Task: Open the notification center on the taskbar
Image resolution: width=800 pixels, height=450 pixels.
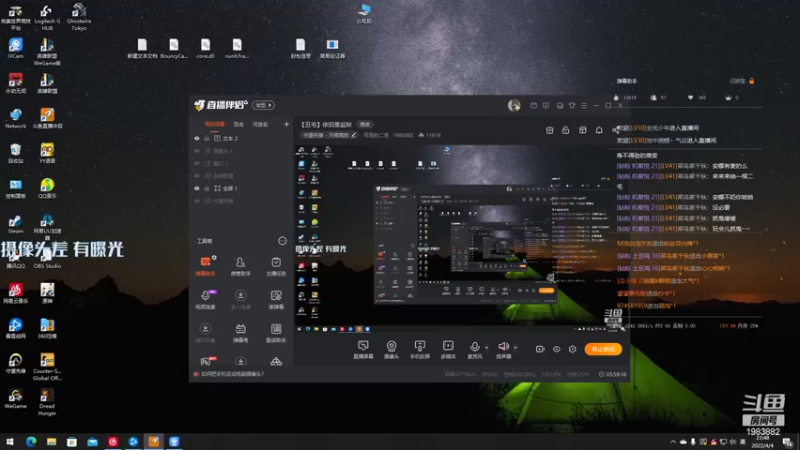Action: point(788,442)
